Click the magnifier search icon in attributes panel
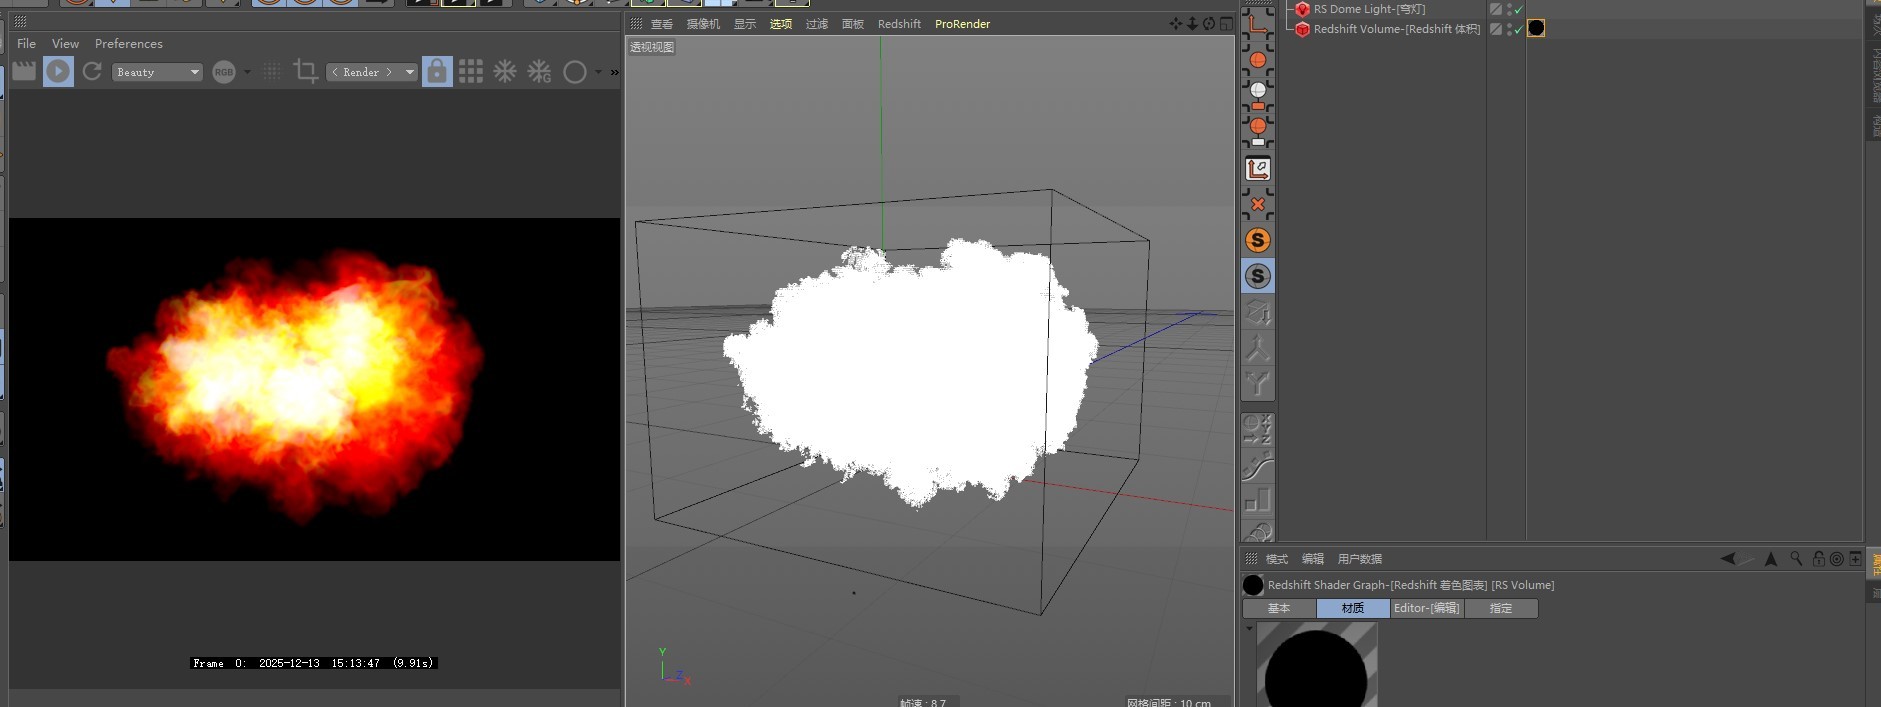Image resolution: width=1881 pixels, height=707 pixels. tap(1796, 559)
